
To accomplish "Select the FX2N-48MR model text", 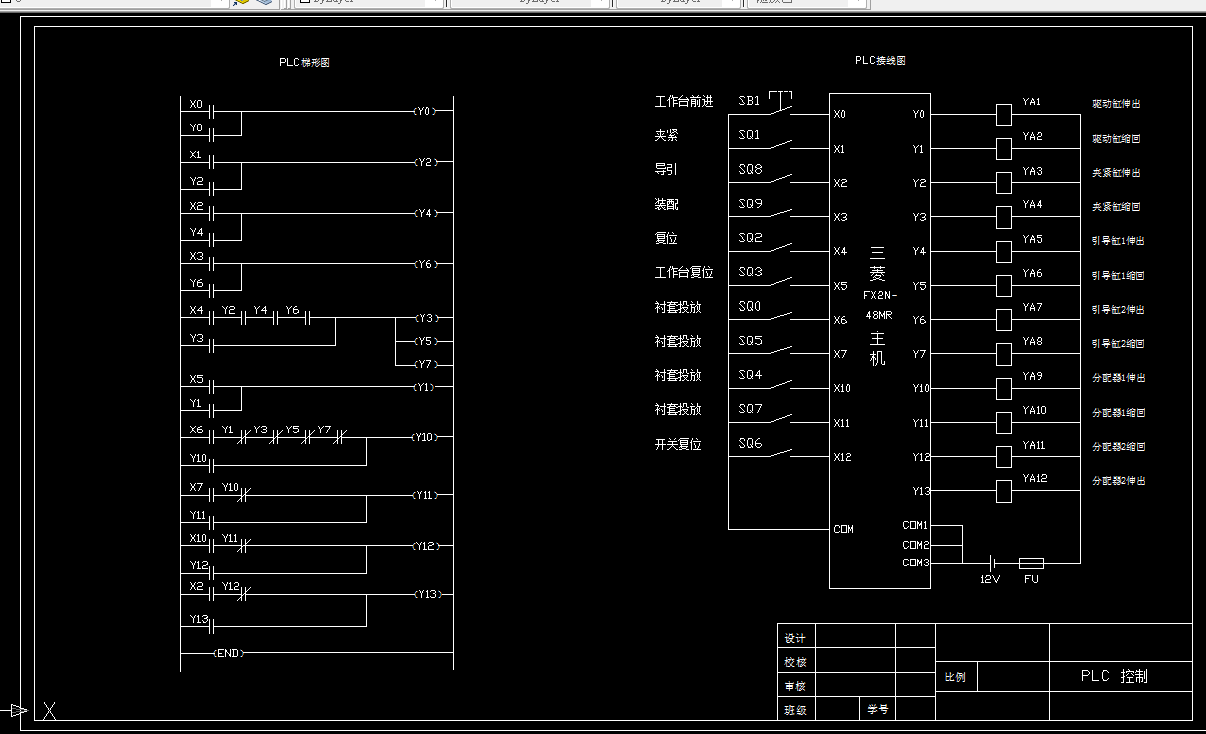I will point(880,305).
